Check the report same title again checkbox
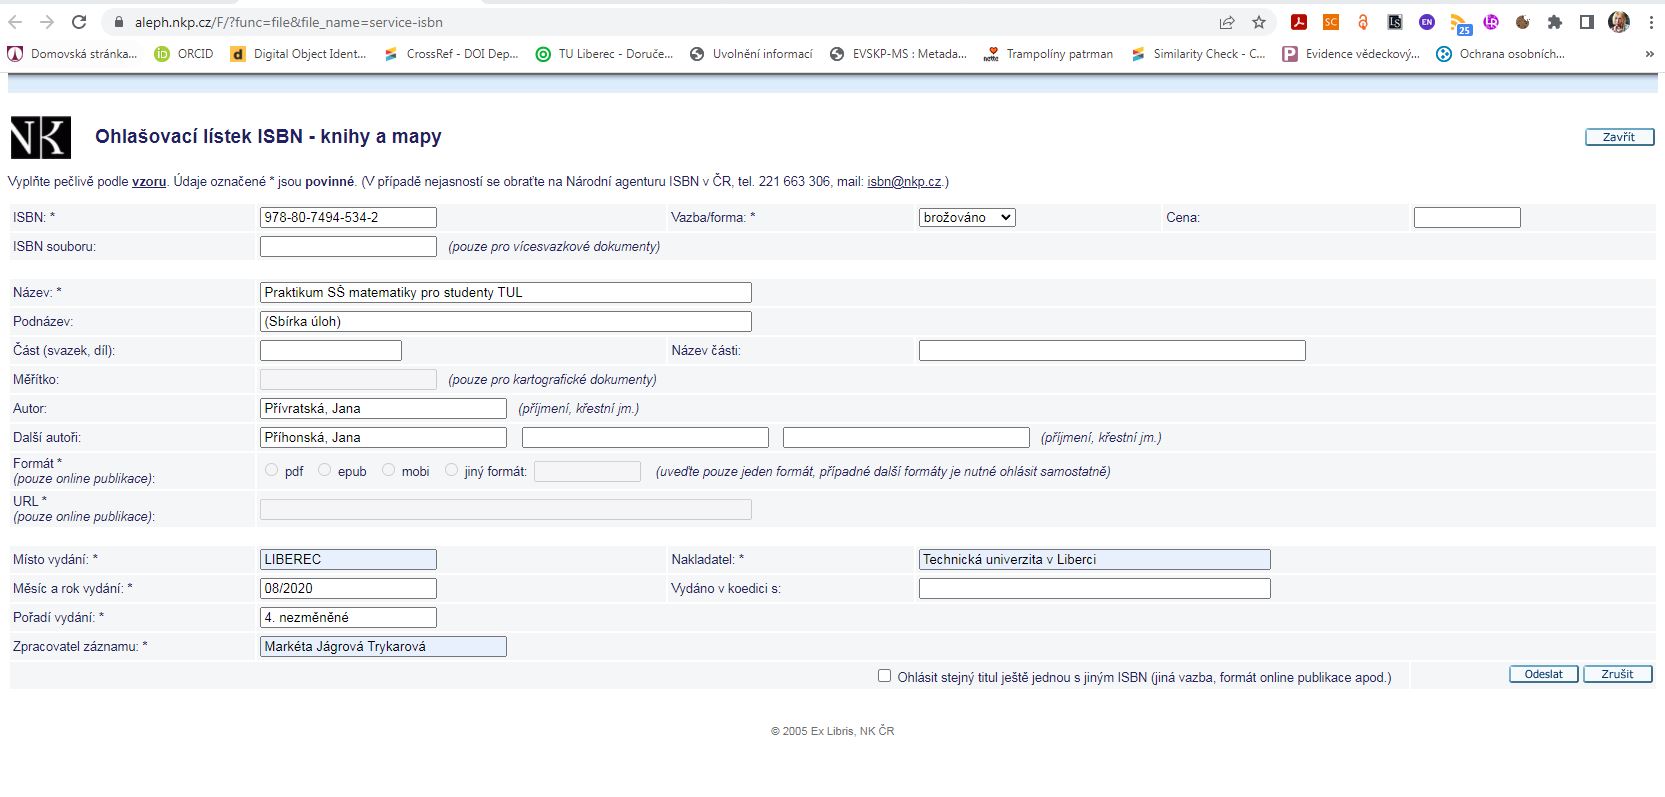Screen dimensions: 1665x797 point(884,676)
